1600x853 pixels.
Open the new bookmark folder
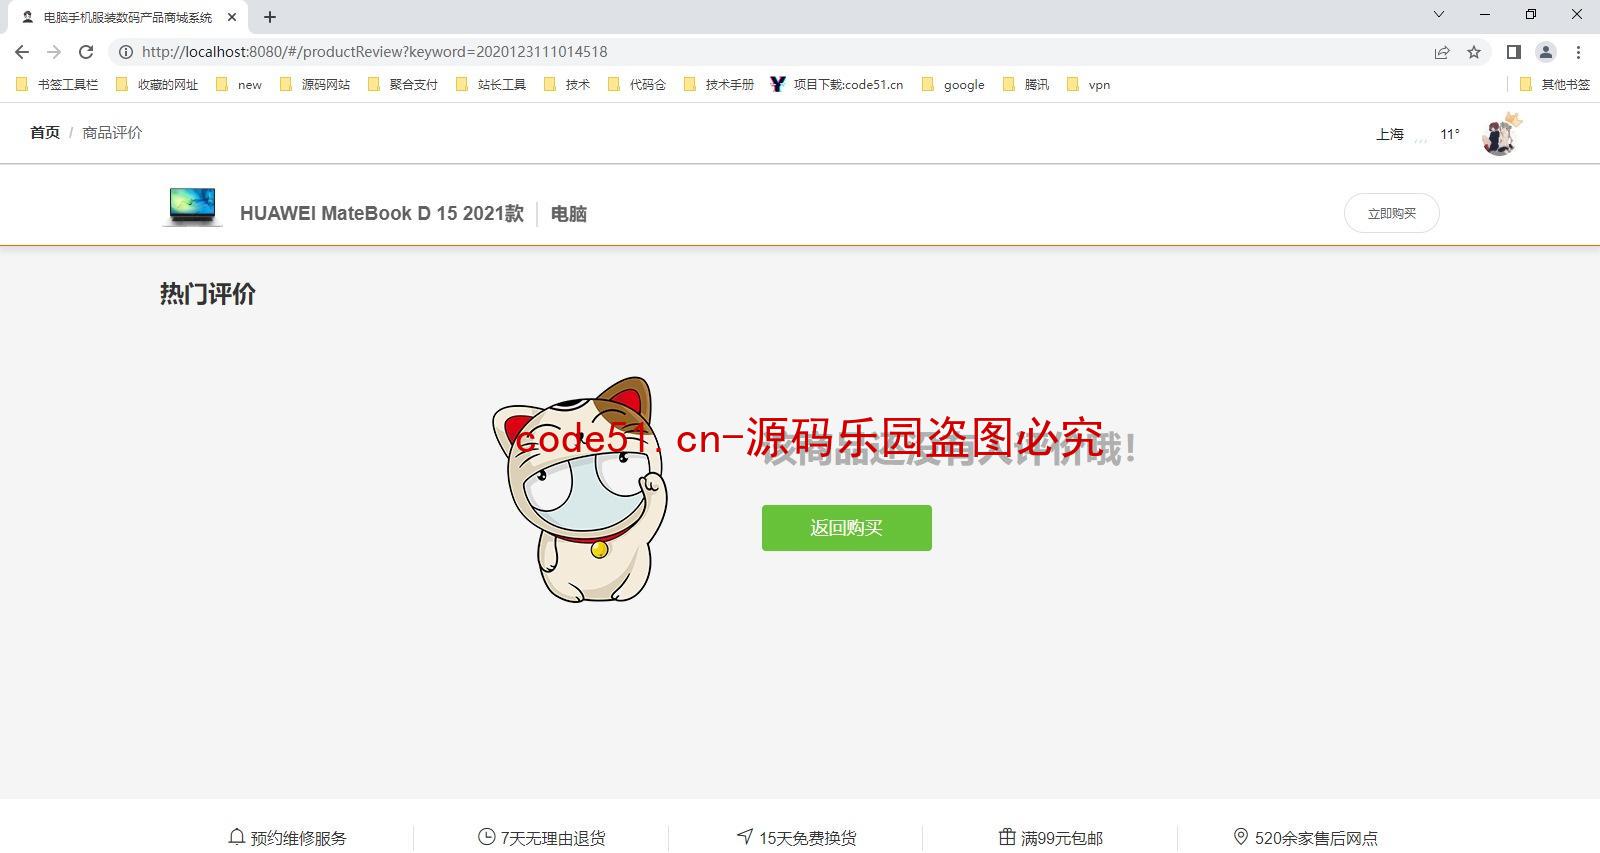[239, 85]
